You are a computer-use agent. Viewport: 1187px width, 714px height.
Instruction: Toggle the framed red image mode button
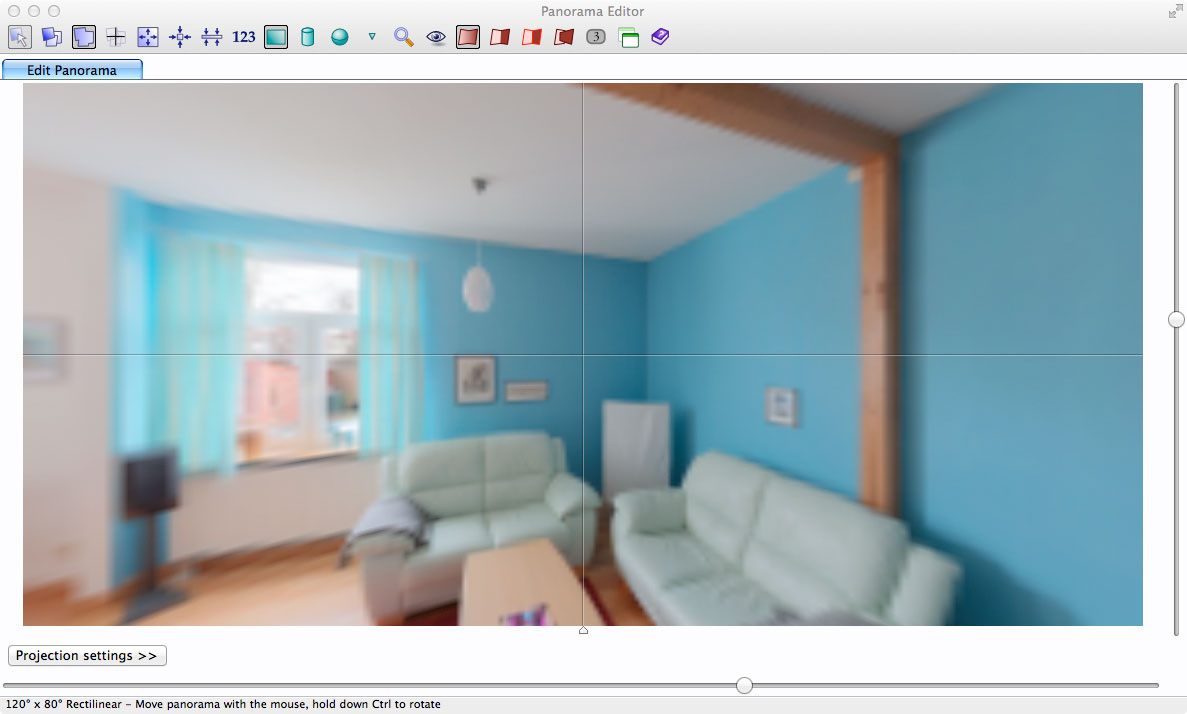tap(468, 37)
